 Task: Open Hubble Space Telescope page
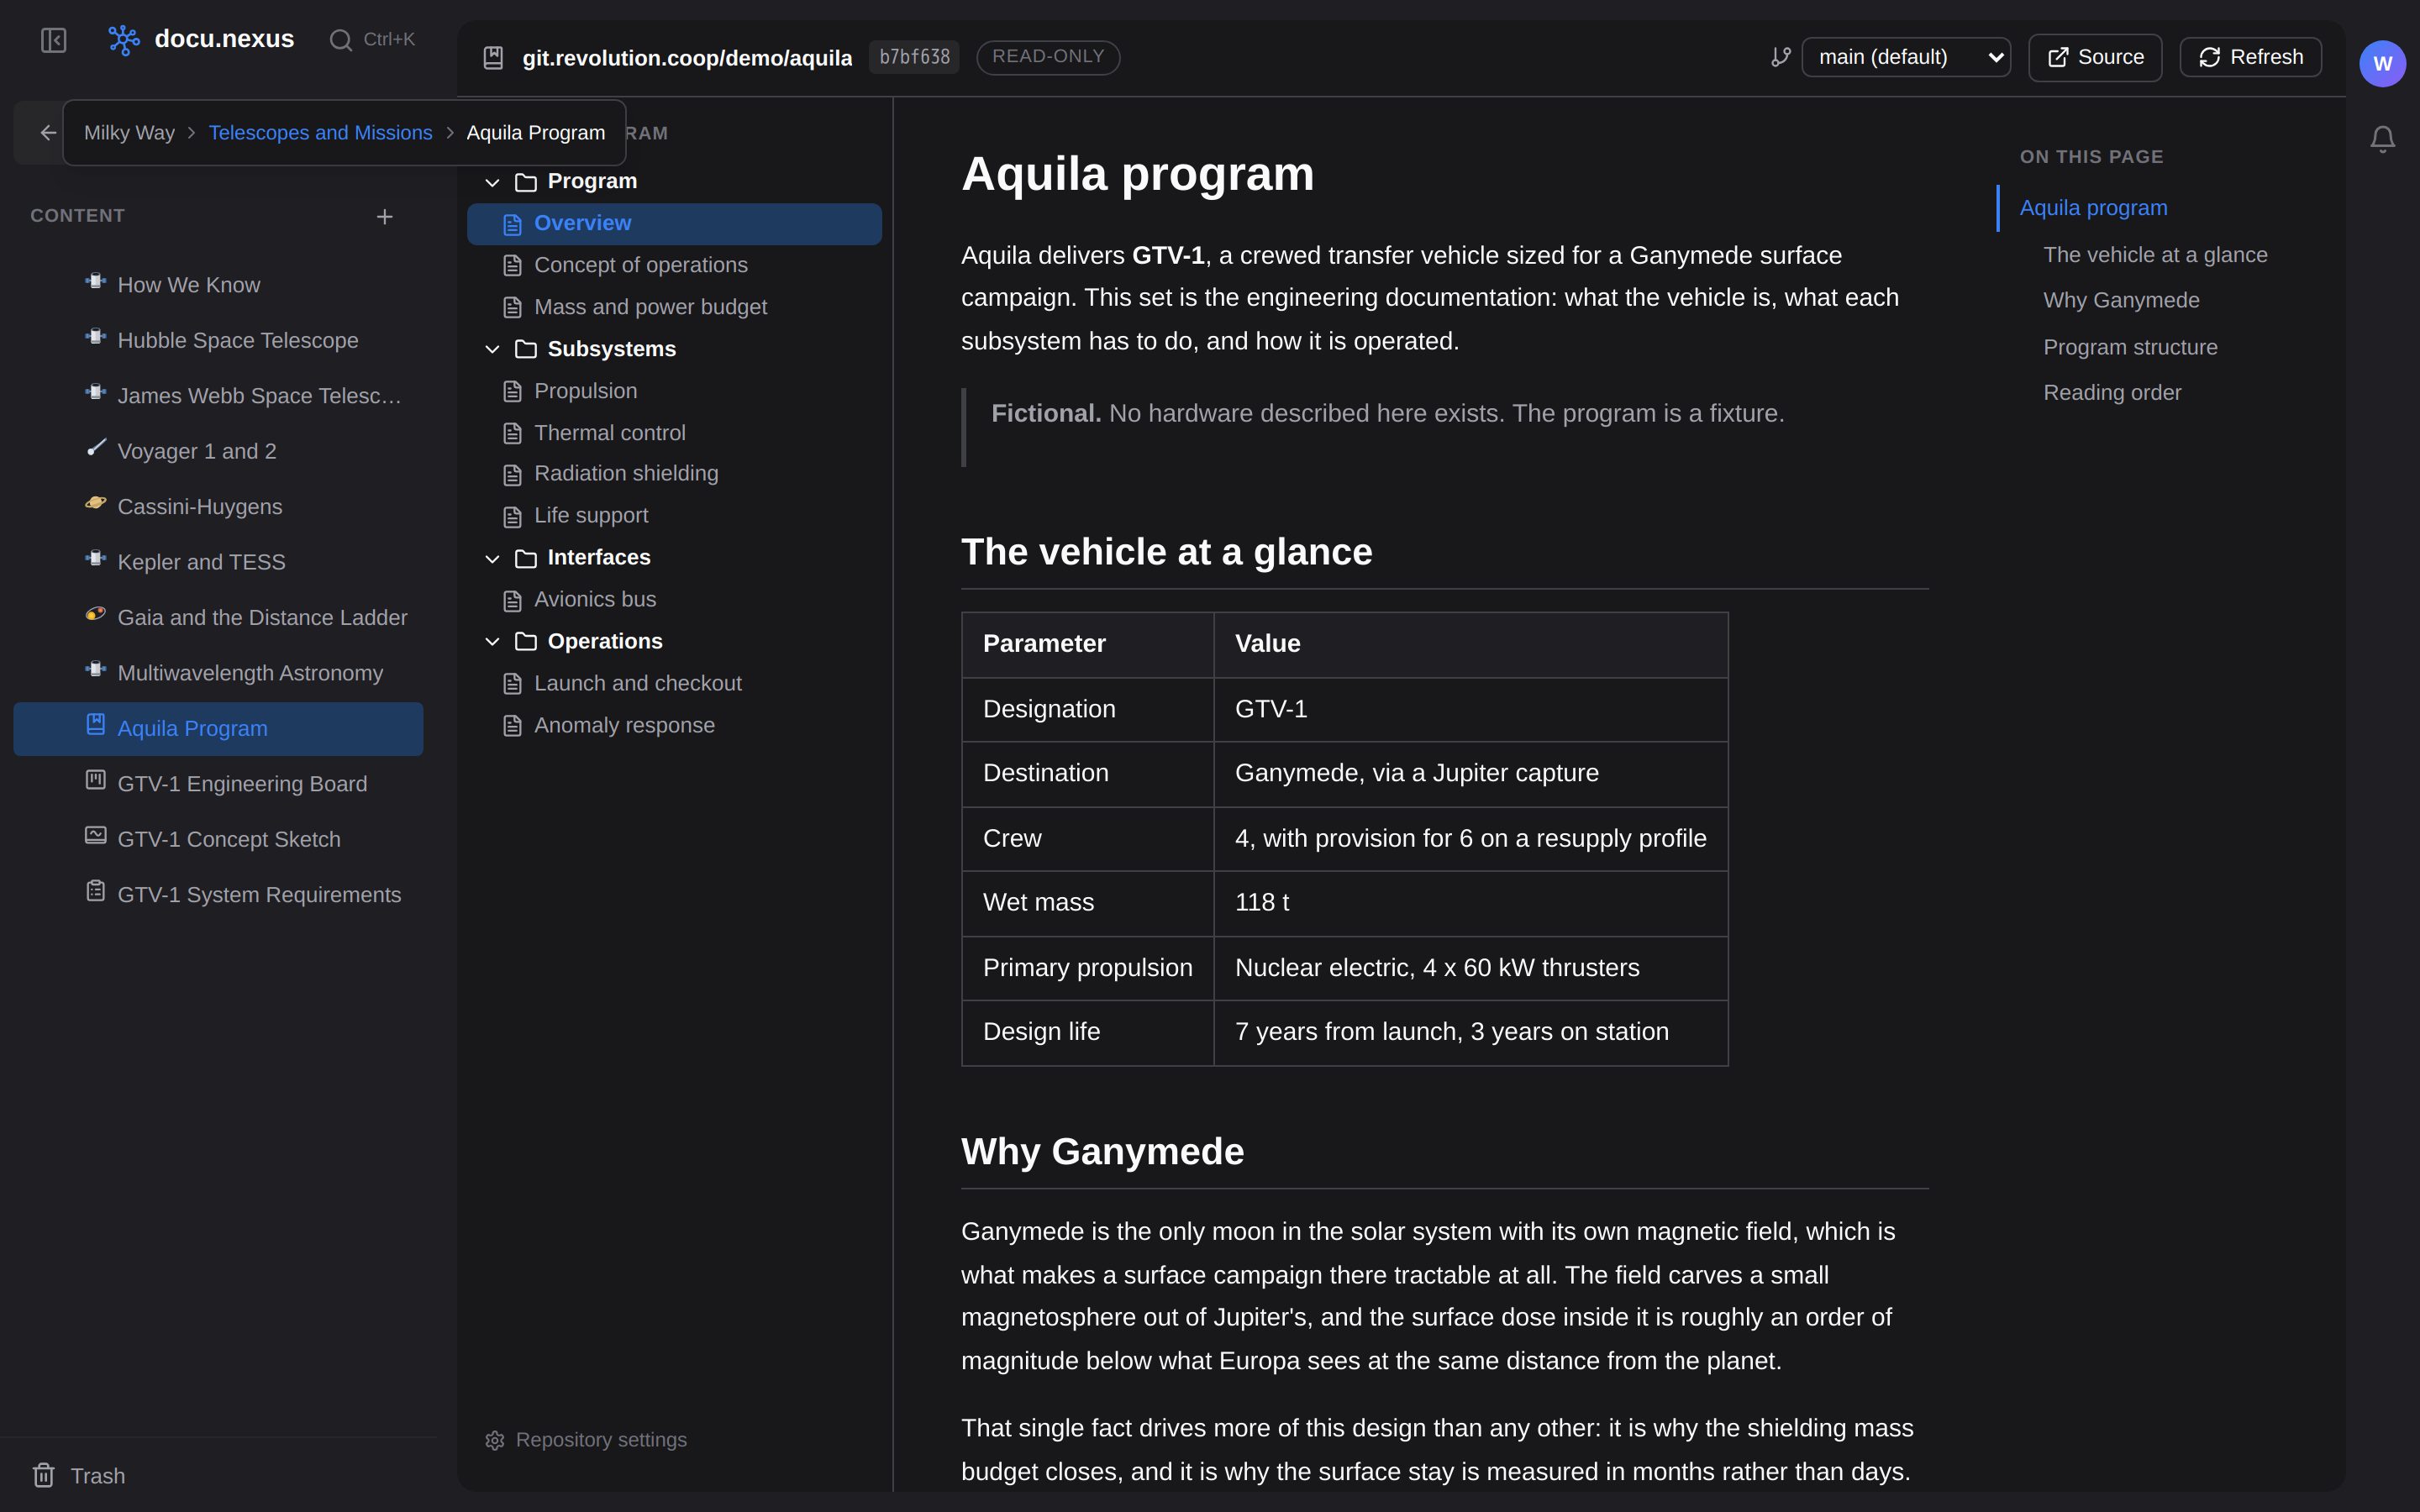tap(218, 341)
